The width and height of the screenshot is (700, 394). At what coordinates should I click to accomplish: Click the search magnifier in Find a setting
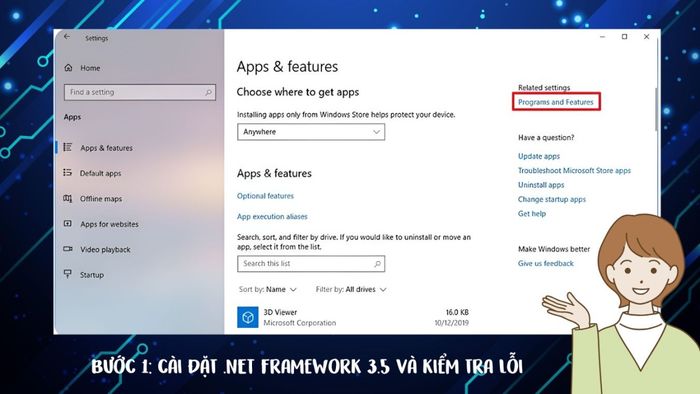(208, 92)
